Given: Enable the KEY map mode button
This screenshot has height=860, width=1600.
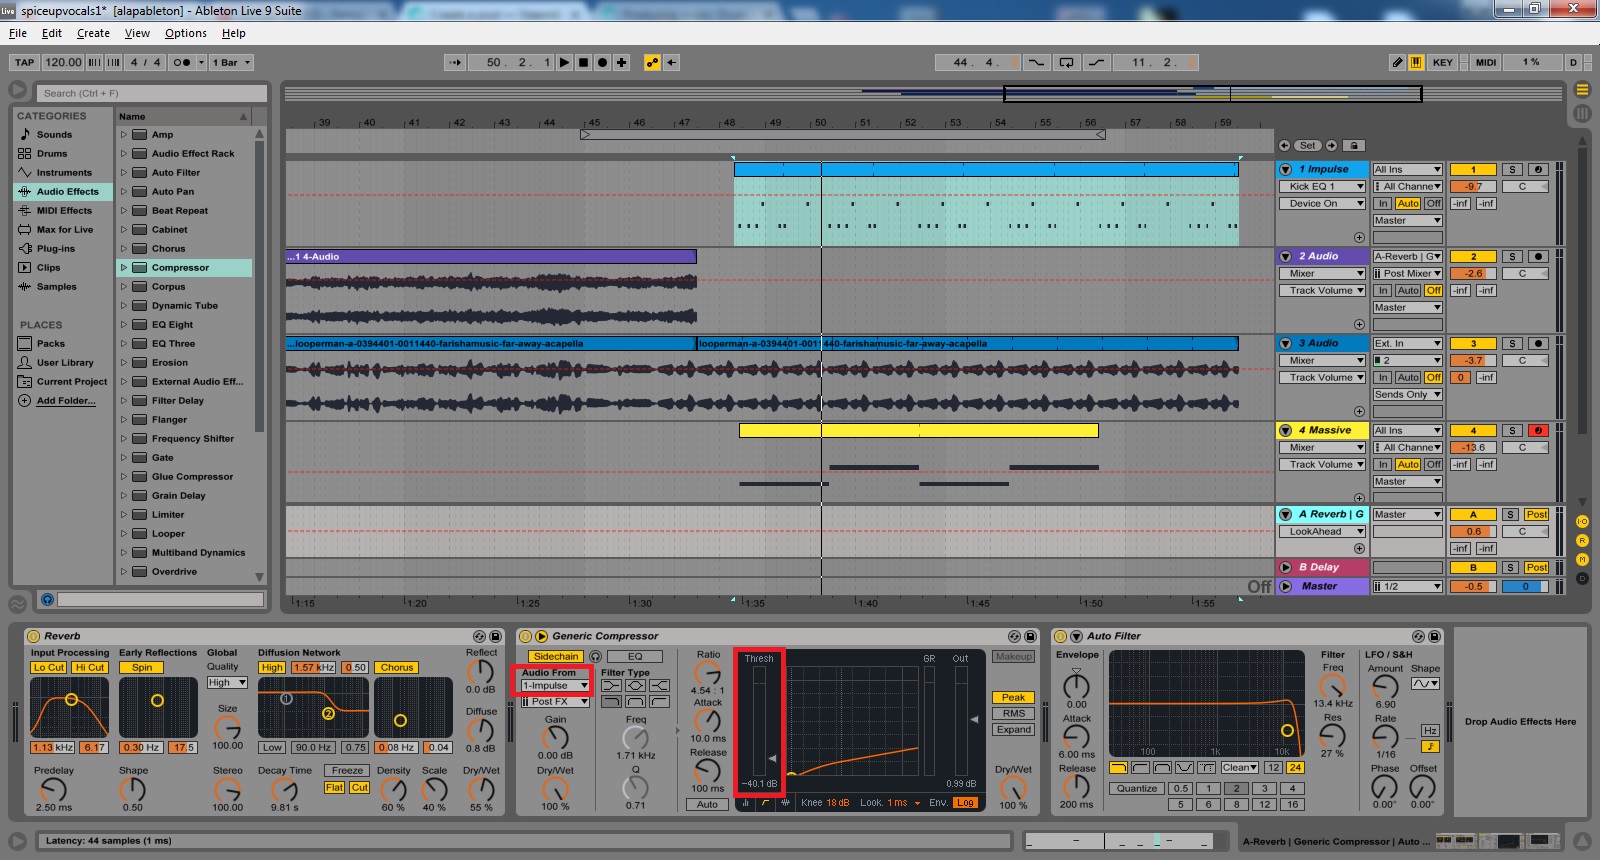Looking at the screenshot, I should [x=1443, y=62].
